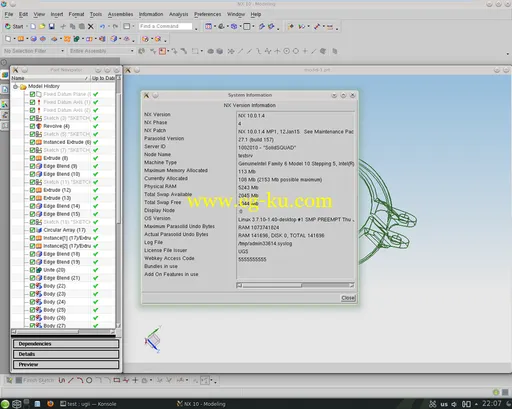The height and width of the screenshot is (409, 512).
Task: Expand the Preview panel
Action: click(x=66, y=364)
